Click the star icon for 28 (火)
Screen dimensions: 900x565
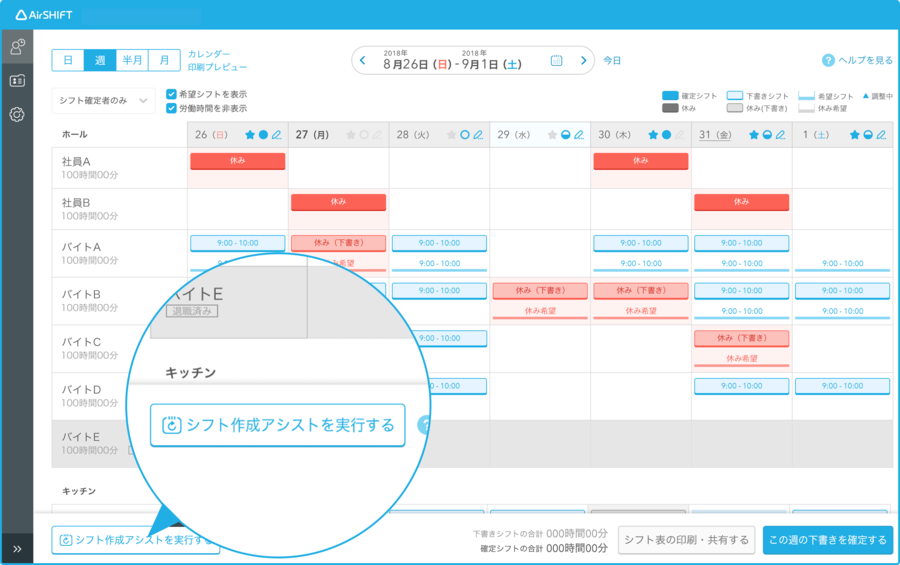(451, 135)
